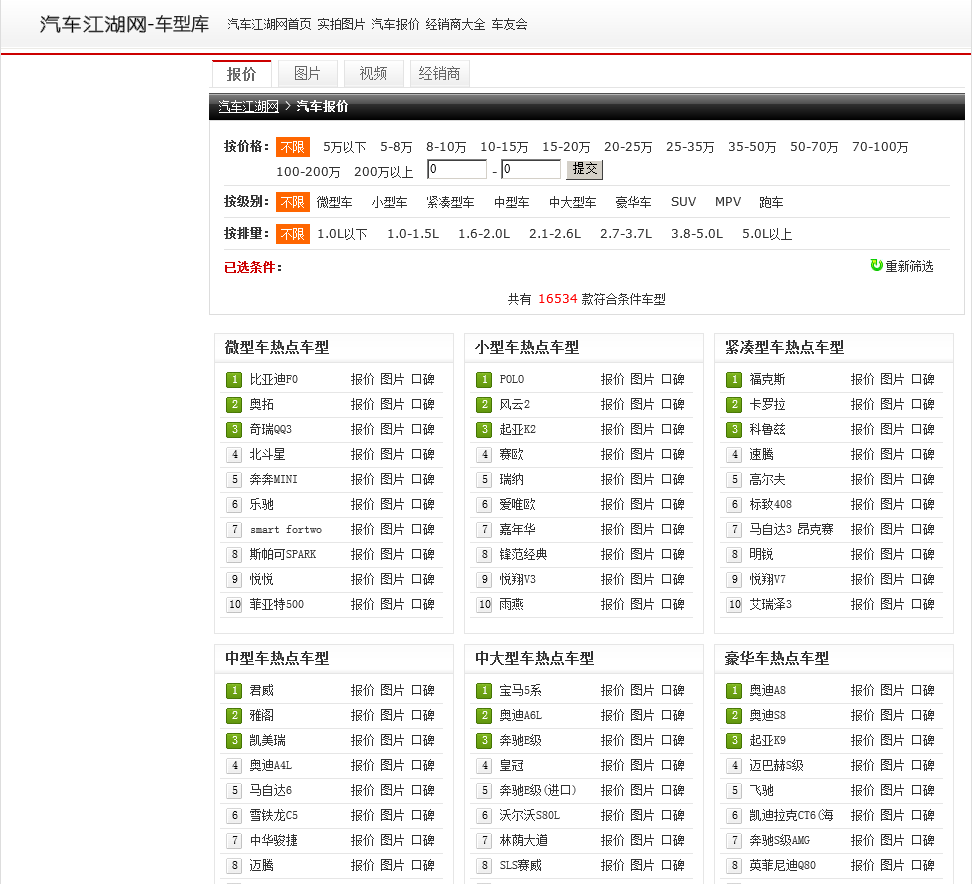The width and height of the screenshot is (972, 884).
Task: Switch to the 图片 tab
Action: (307, 74)
